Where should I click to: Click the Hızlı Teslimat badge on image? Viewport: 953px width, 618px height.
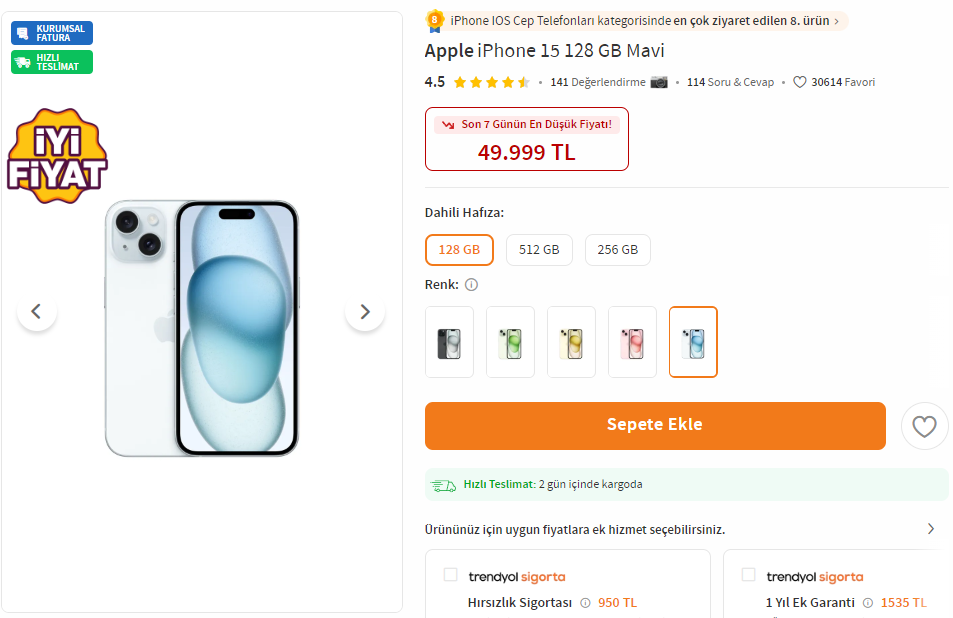pos(52,62)
